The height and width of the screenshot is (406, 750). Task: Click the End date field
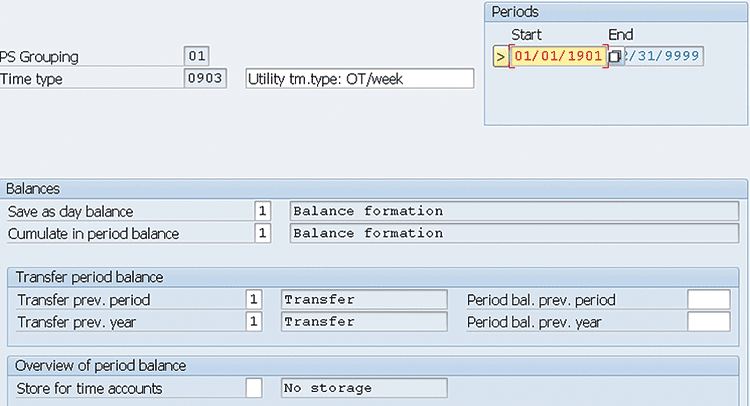664,57
